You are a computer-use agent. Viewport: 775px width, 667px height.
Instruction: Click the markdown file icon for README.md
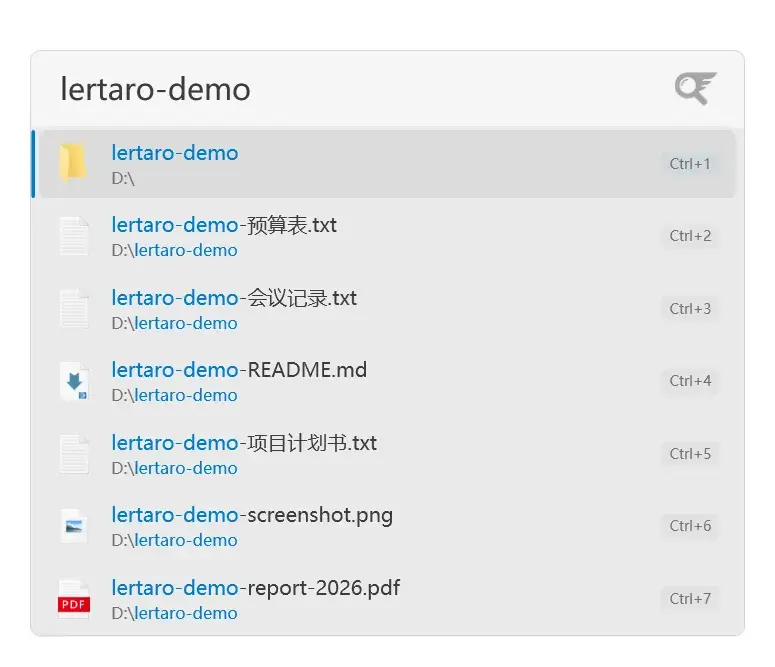click(x=74, y=381)
